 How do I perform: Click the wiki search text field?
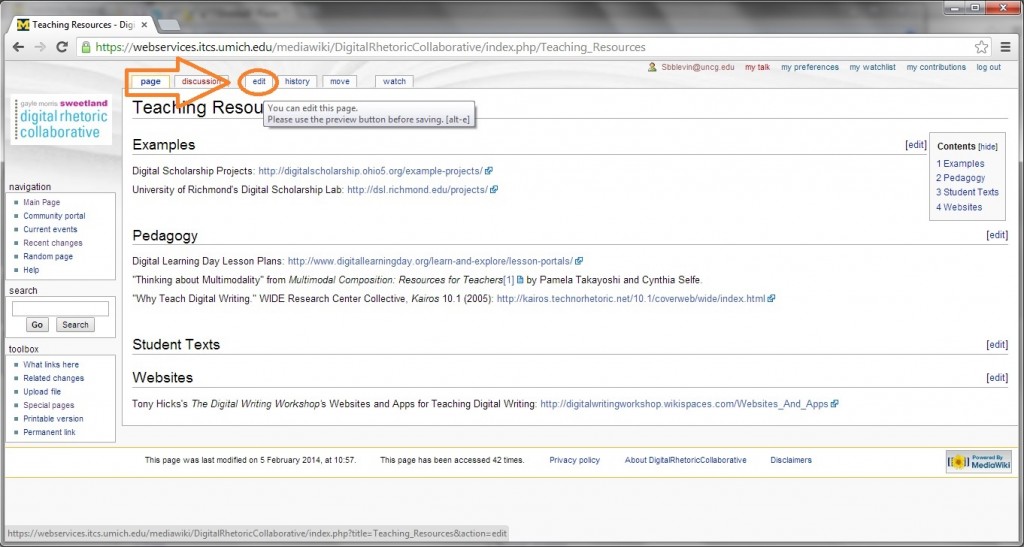click(60, 309)
